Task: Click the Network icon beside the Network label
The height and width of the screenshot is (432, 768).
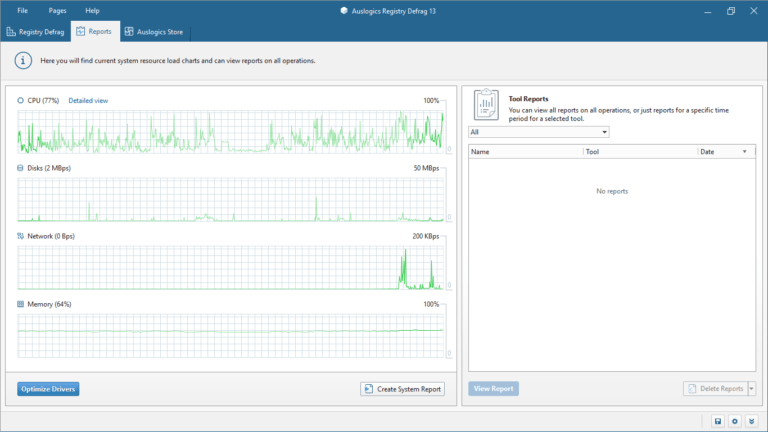Action: pyautogui.click(x=21, y=236)
